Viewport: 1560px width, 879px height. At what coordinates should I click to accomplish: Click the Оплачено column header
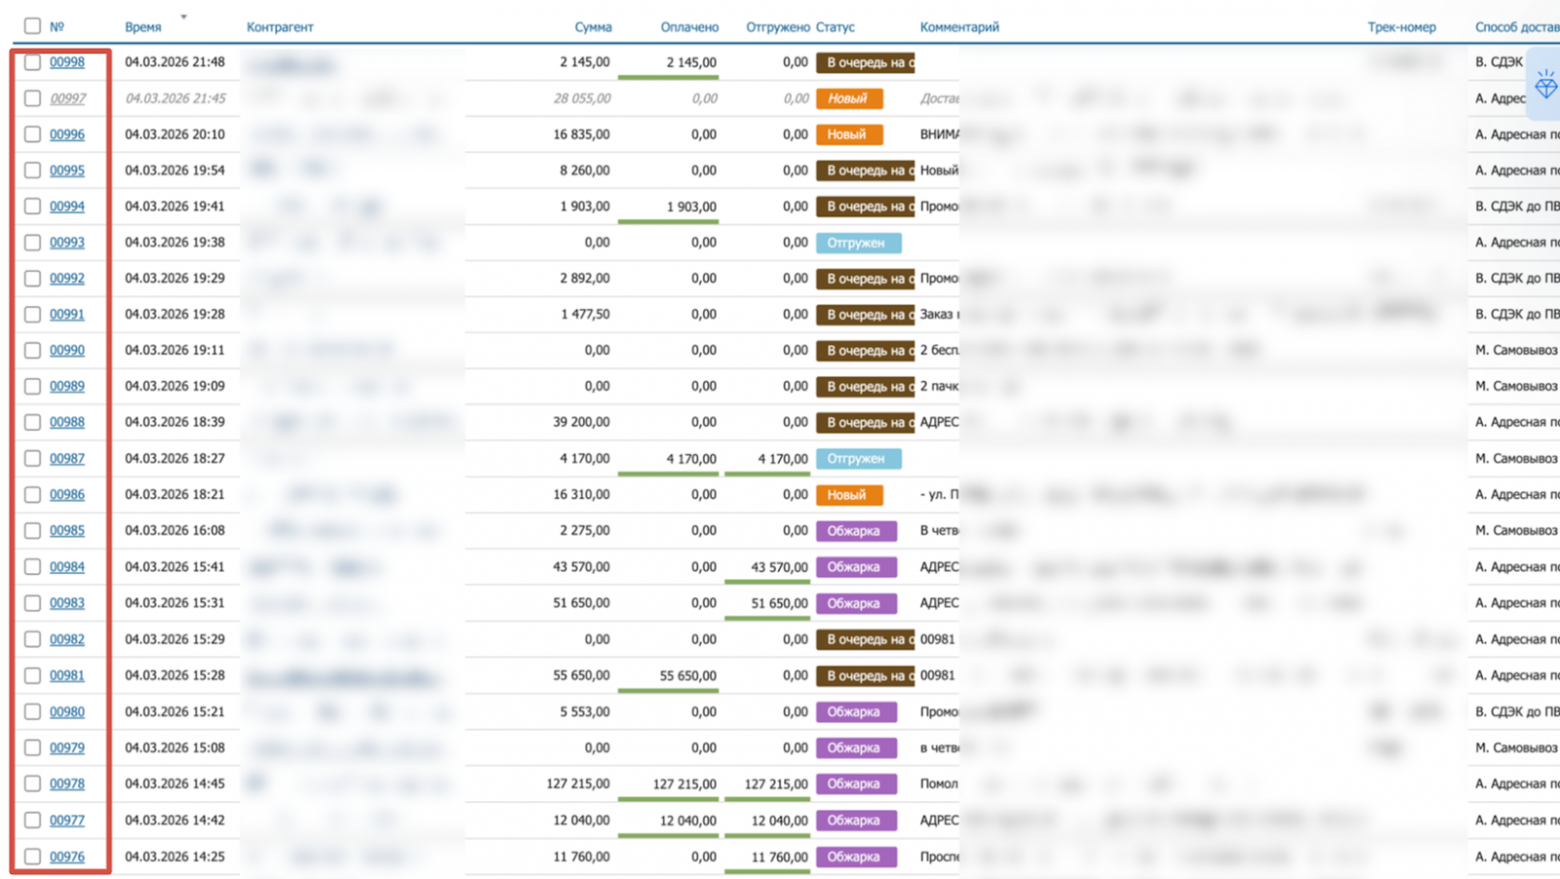[689, 27]
